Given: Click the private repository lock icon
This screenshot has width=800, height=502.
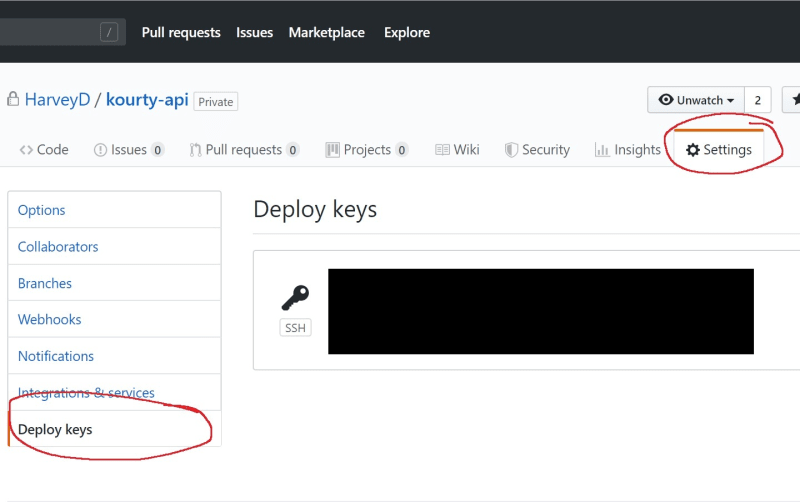Looking at the screenshot, I should pyautogui.click(x=13, y=99).
